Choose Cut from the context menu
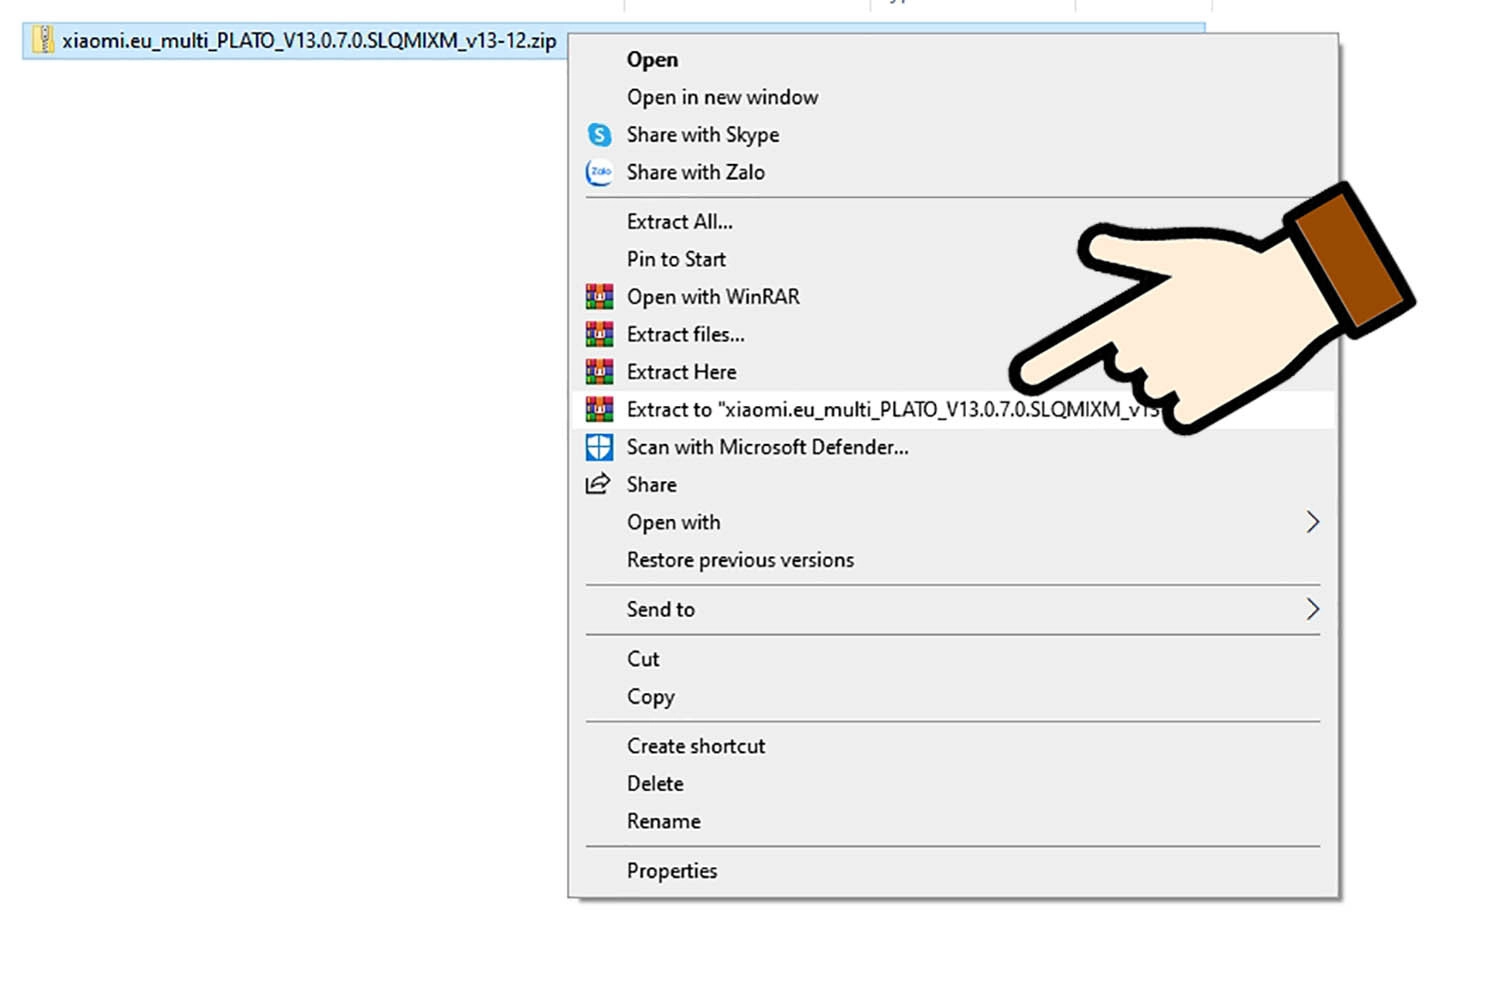This screenshot has width=1500, height=1006. click(954, 659)
